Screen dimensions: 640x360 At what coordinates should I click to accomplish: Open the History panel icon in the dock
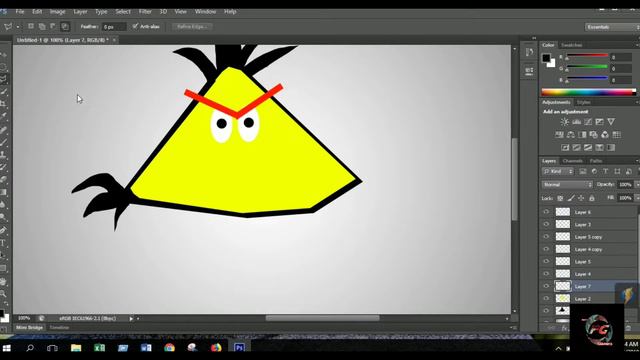point(529,52)
